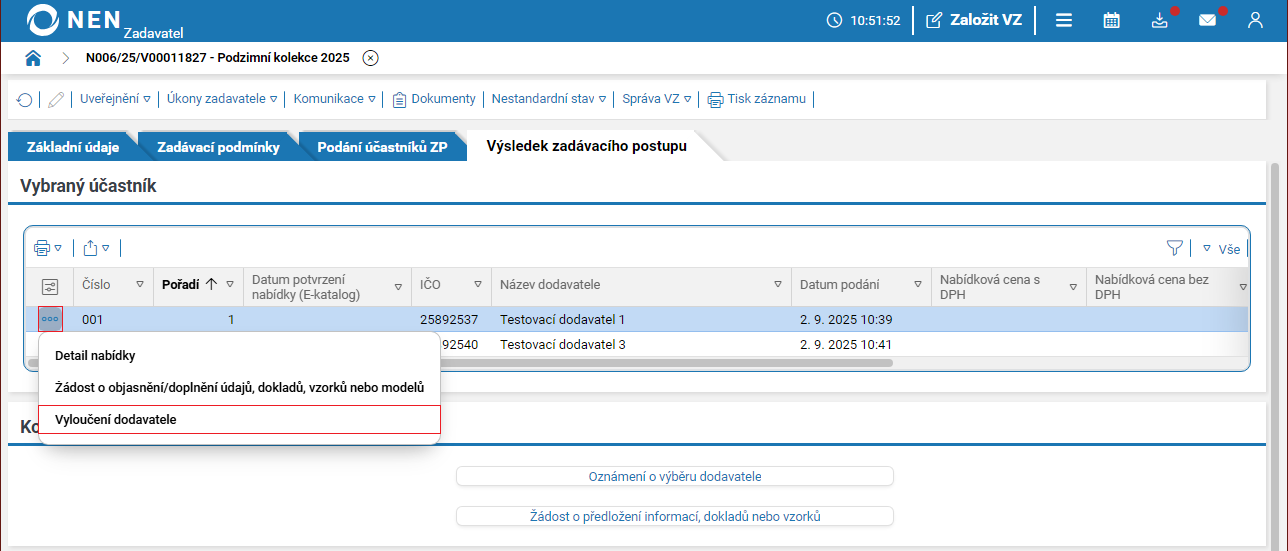Screen dimensions: 1288x551
Task: Click the refresh record icon
Action: (25, 99)
